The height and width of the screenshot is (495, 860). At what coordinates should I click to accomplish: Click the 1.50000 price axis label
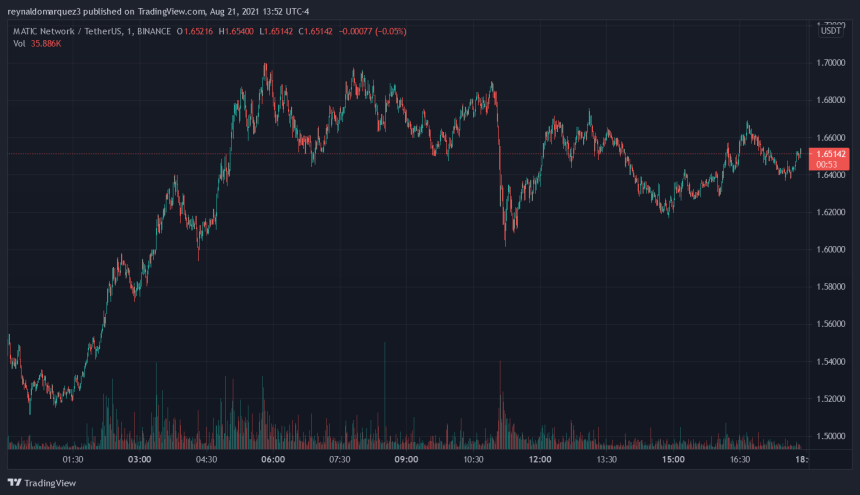pos(830,436)
